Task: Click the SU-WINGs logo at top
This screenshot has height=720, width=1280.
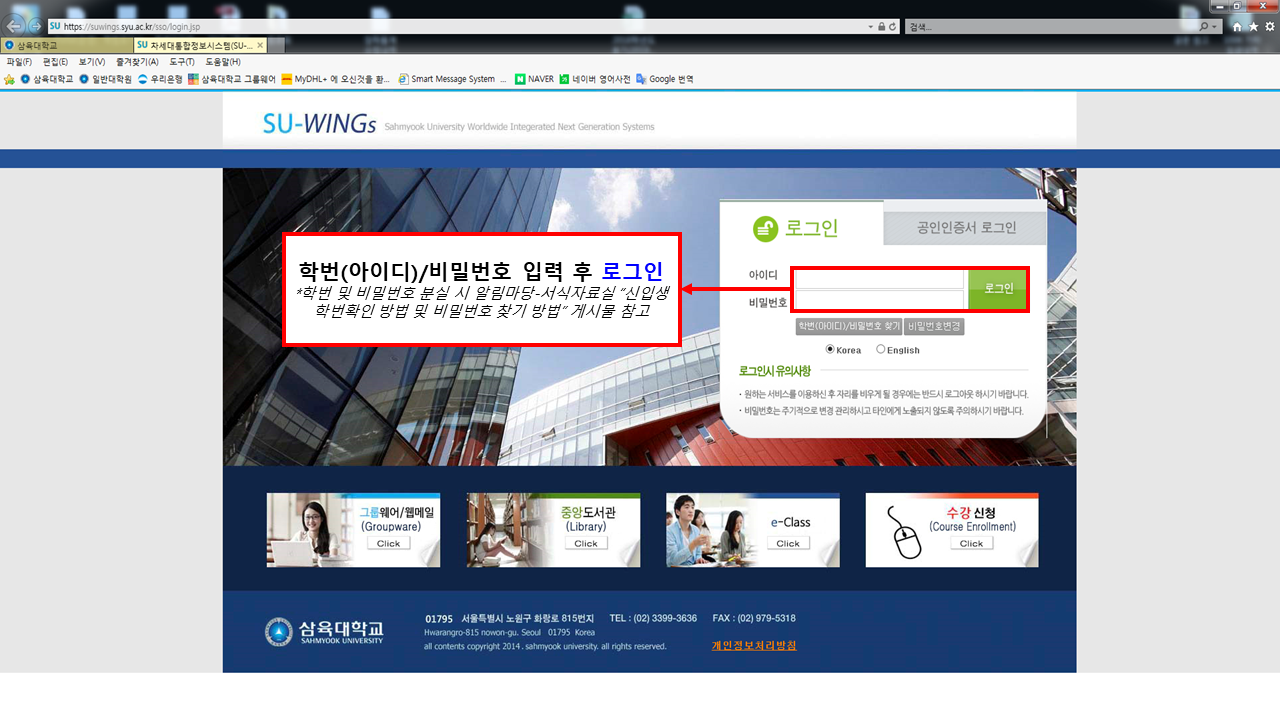Action: (319, 124)
